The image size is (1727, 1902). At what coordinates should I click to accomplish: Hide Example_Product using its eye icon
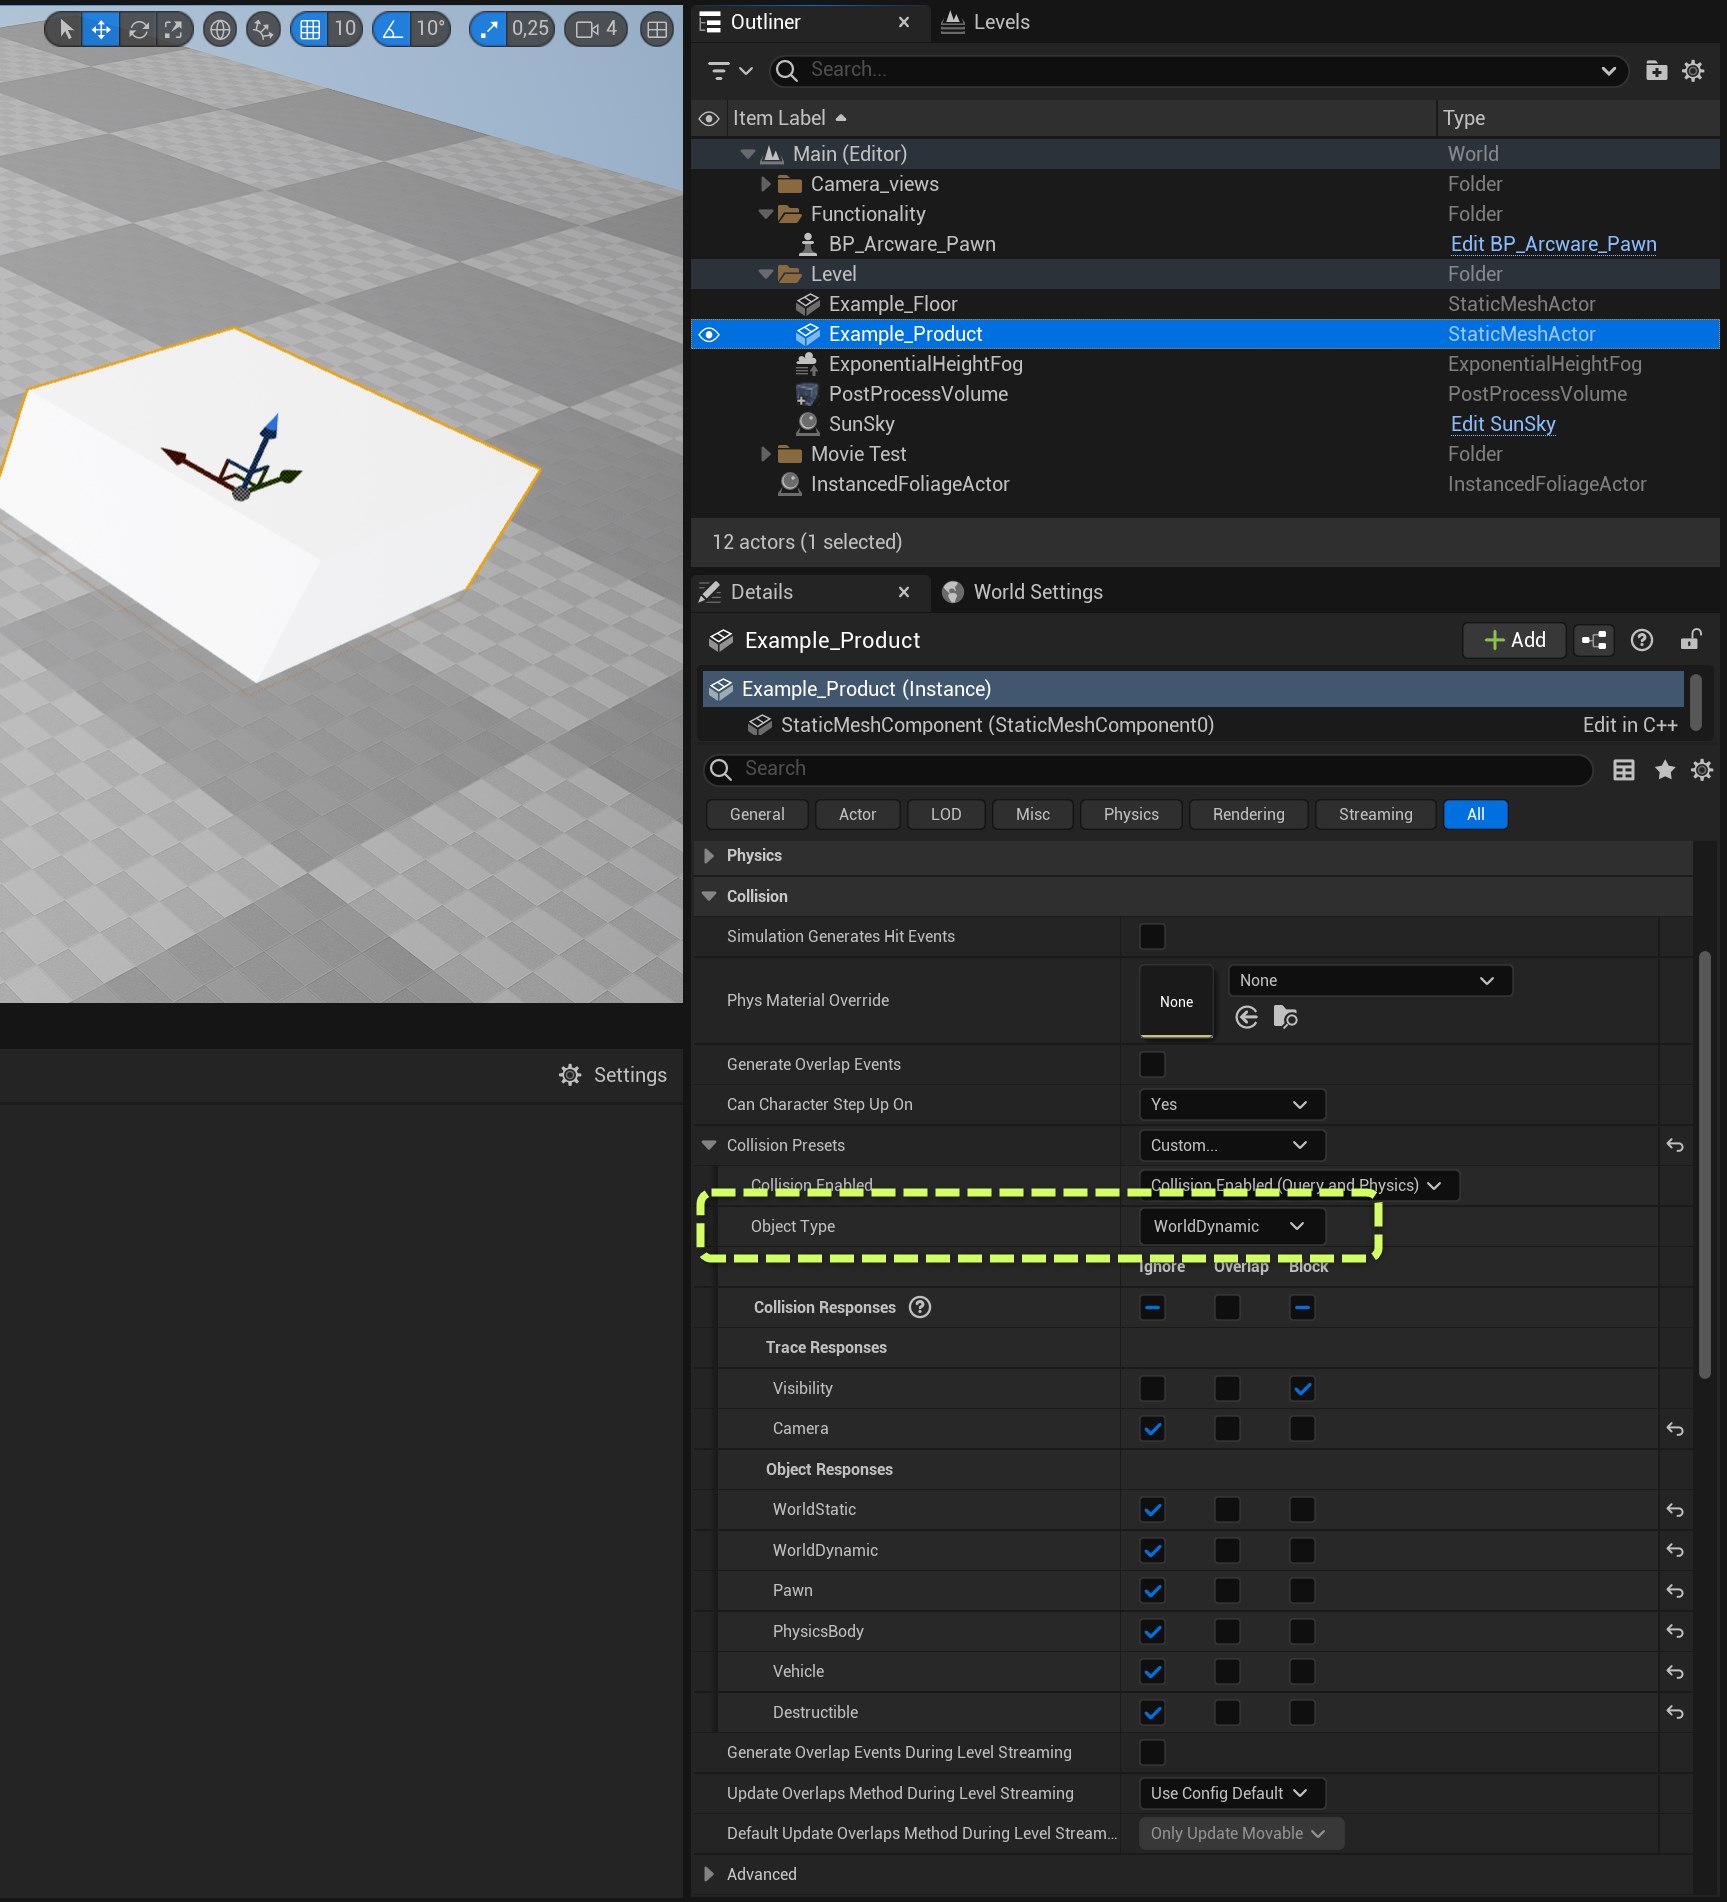click(x=709, y=334)
